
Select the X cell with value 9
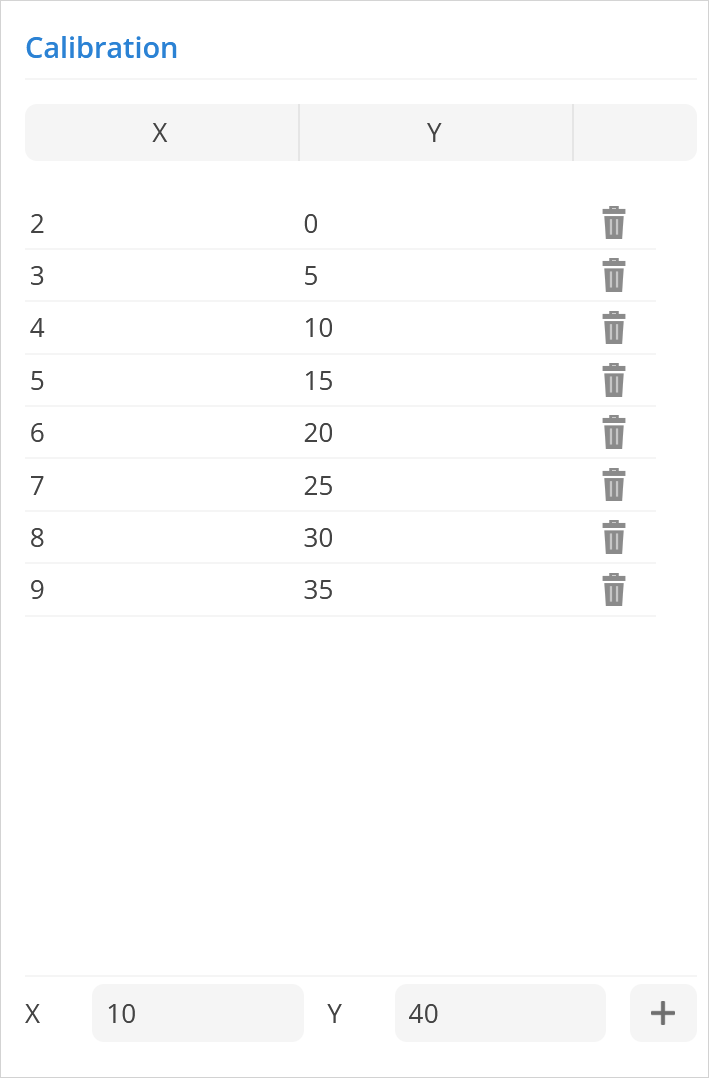(x=38, y=590)
